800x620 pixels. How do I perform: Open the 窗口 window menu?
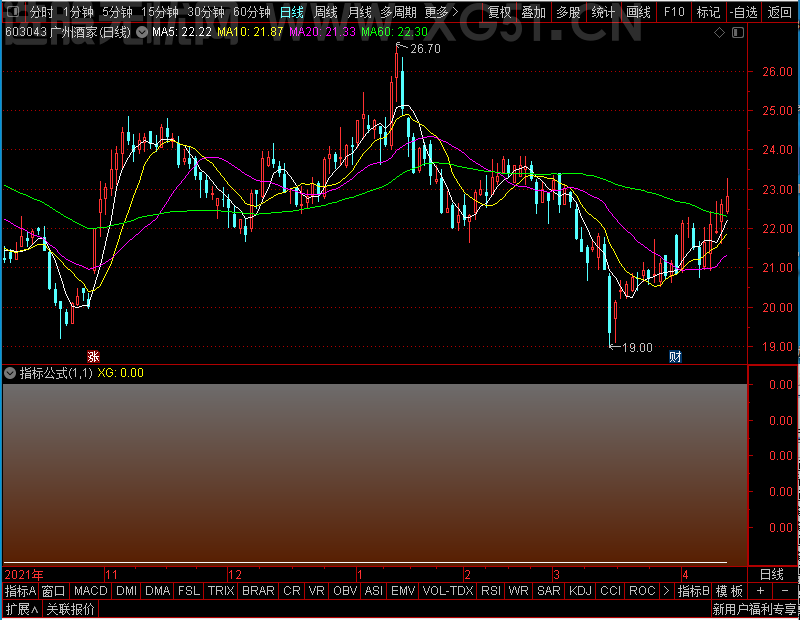tap(54, 591)
